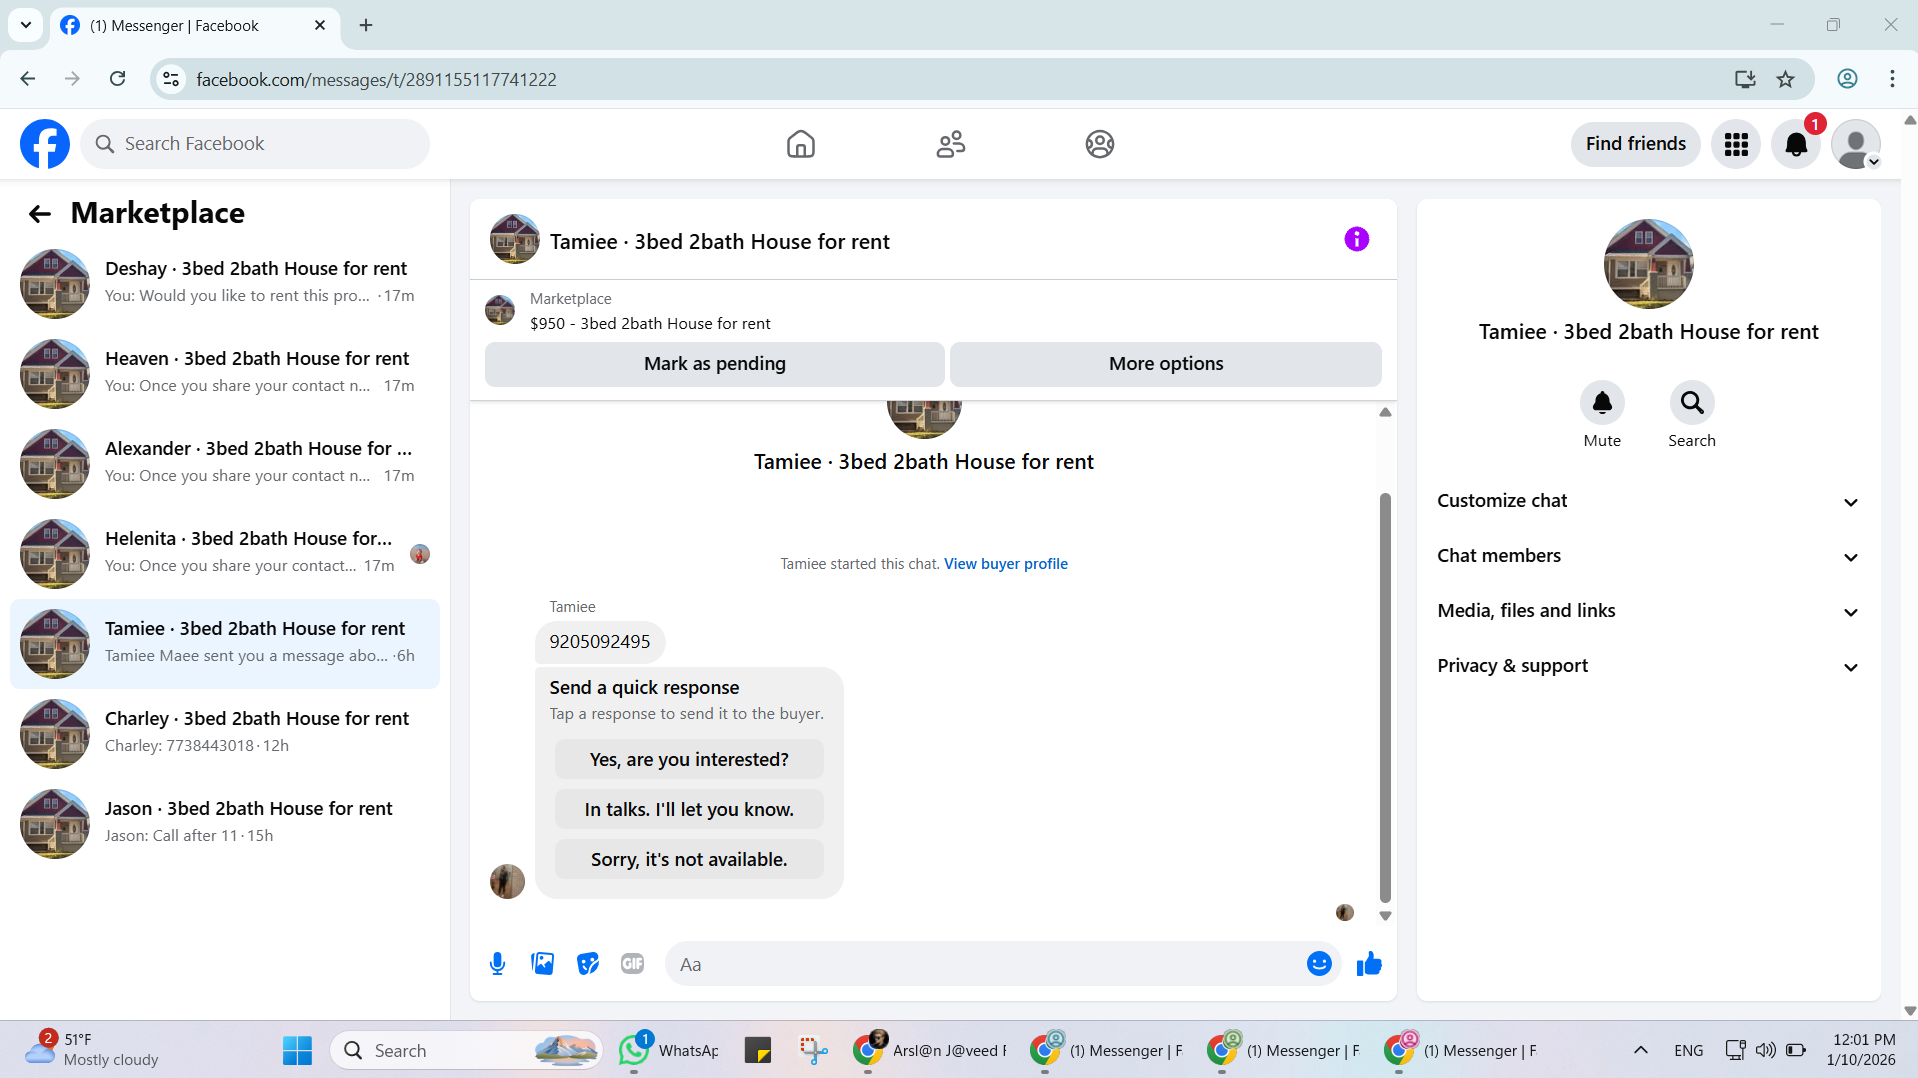Open View buyer profile link
This screenshot has height=1078, width=1918.
(x=1005, y=564)
